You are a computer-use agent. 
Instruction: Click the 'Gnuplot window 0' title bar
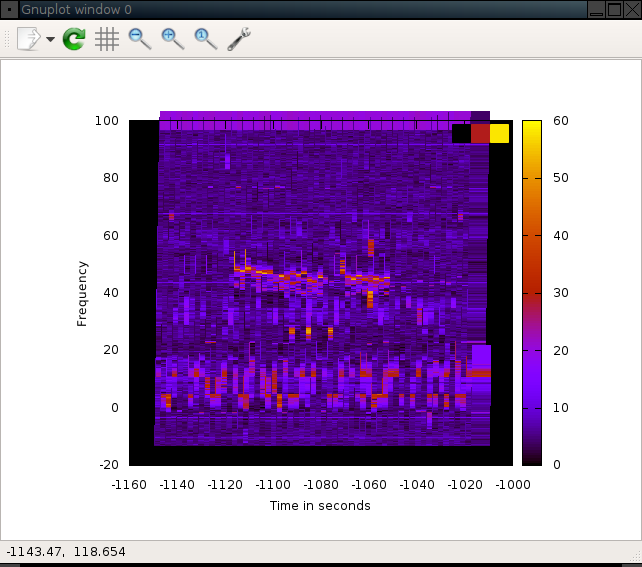point(300,9)
